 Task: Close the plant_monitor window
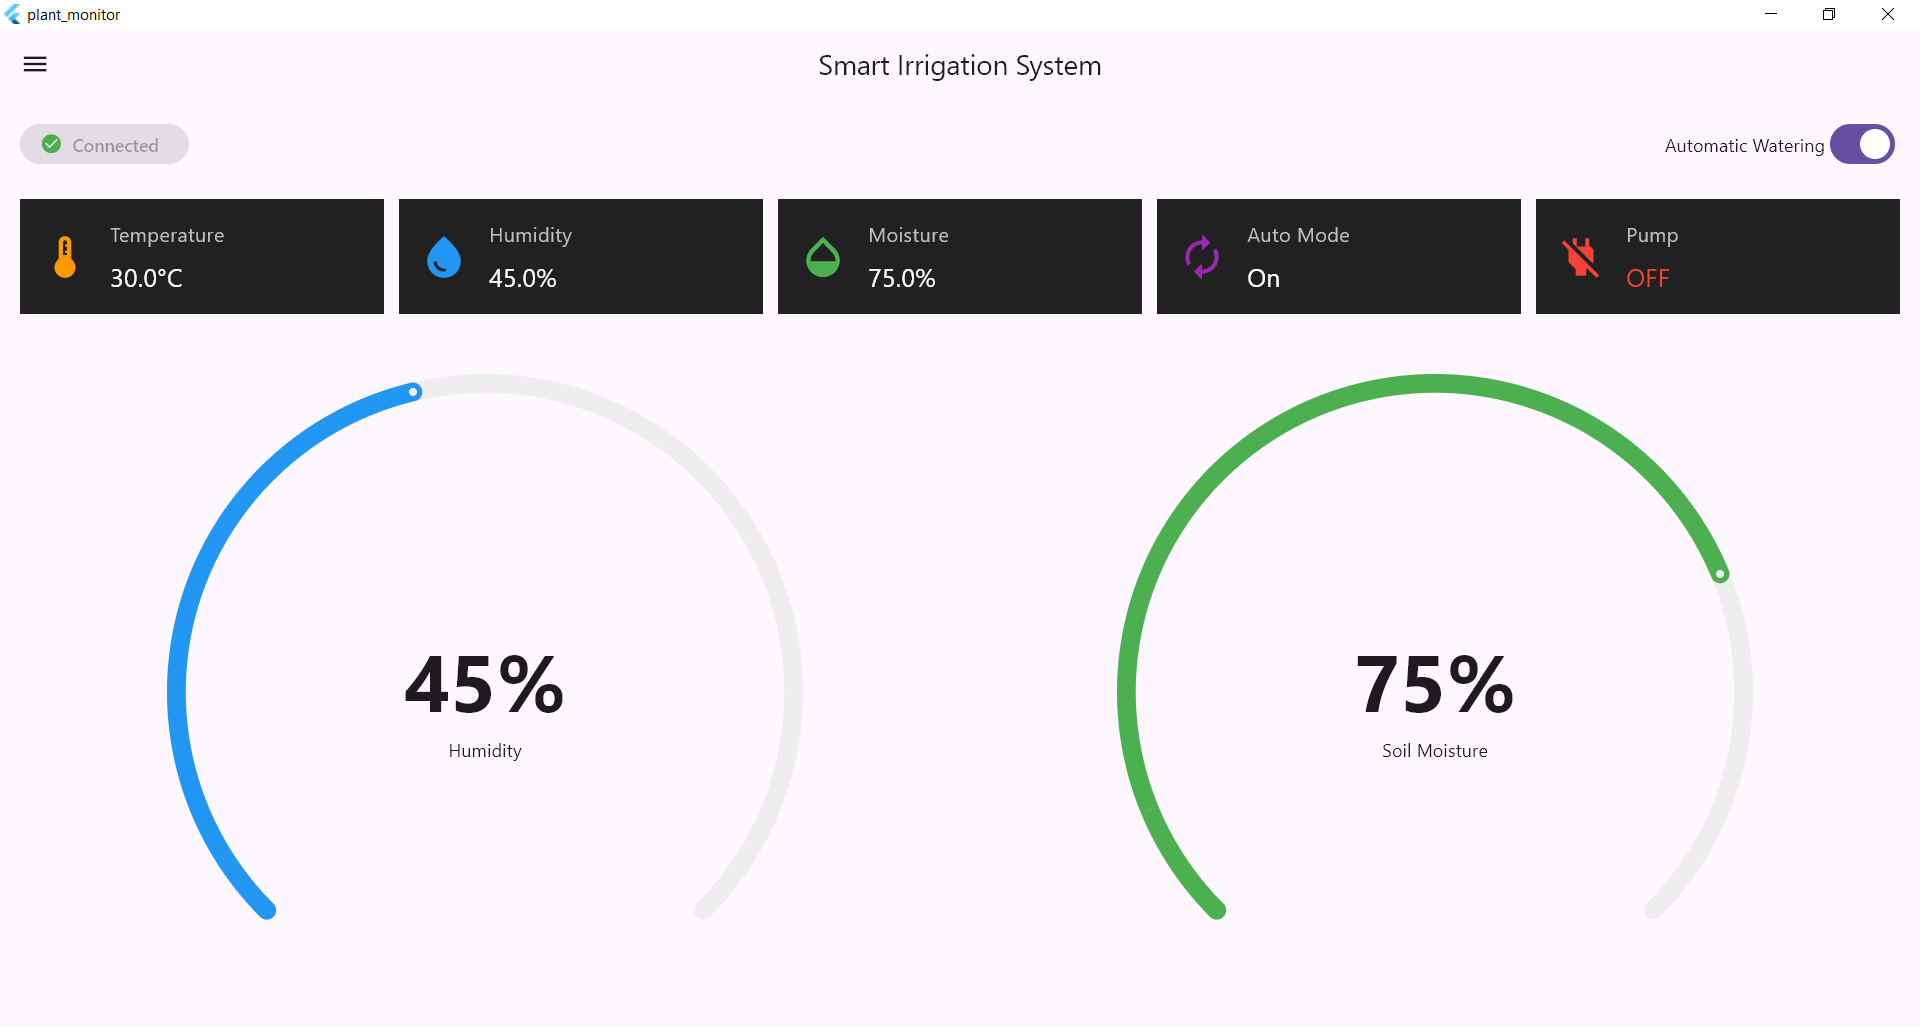(1888, 14)
